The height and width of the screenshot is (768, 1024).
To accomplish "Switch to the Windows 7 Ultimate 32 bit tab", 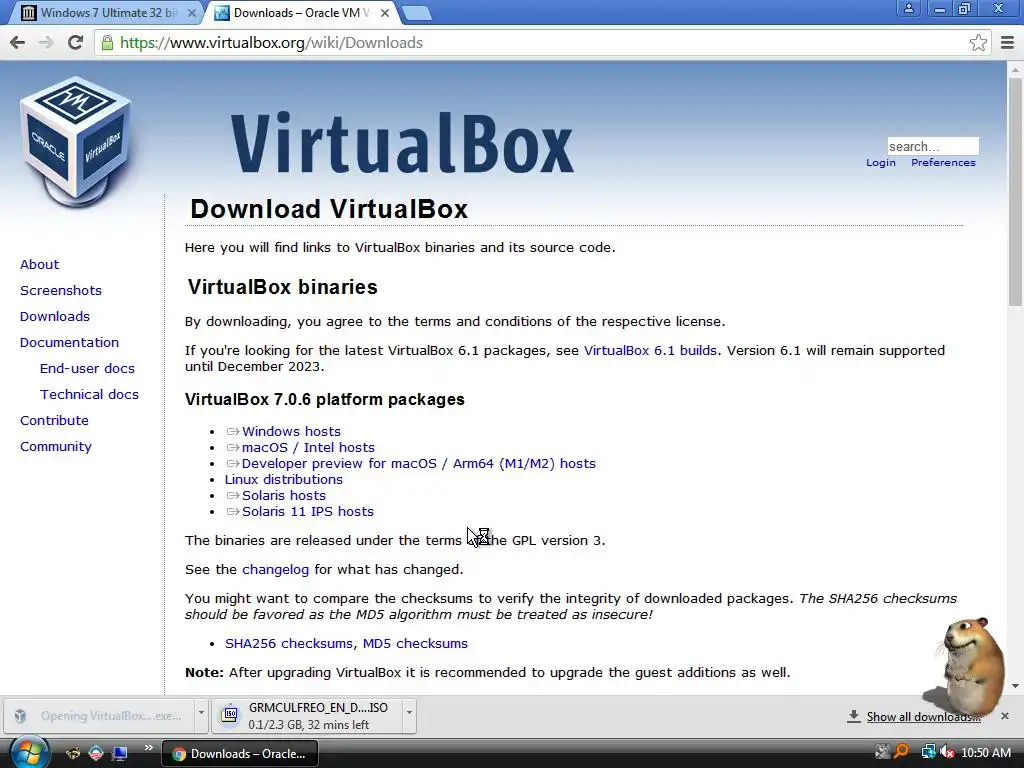I will (108, 13).
